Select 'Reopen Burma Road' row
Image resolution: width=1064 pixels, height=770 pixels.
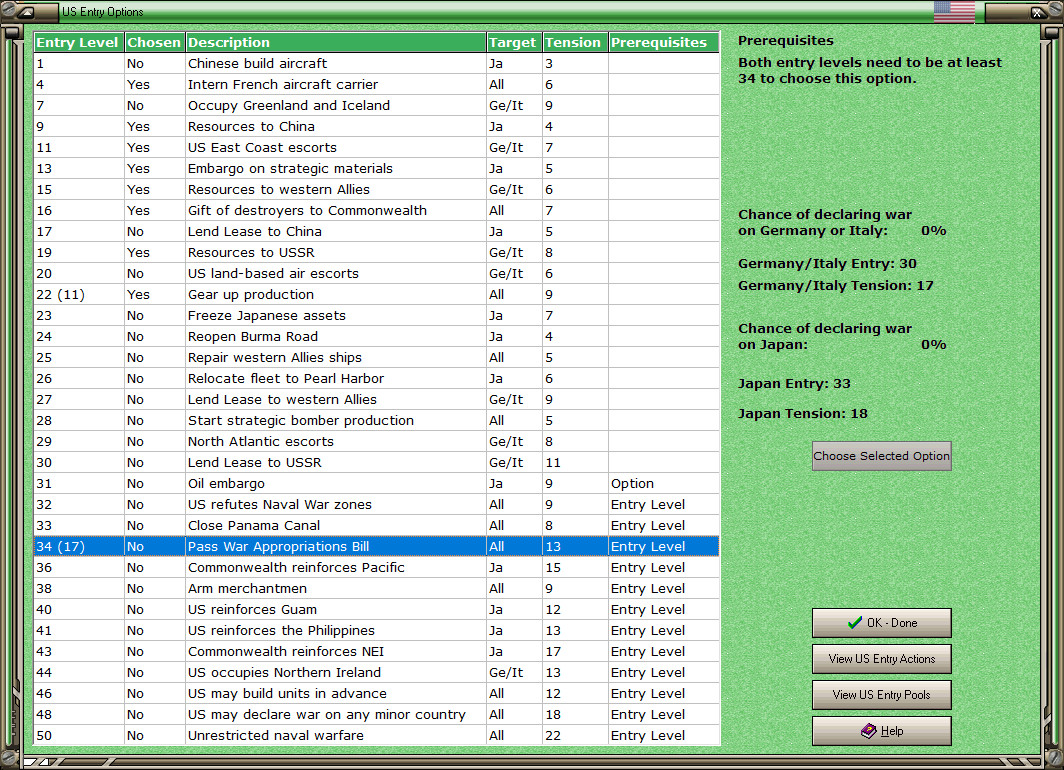377,336
